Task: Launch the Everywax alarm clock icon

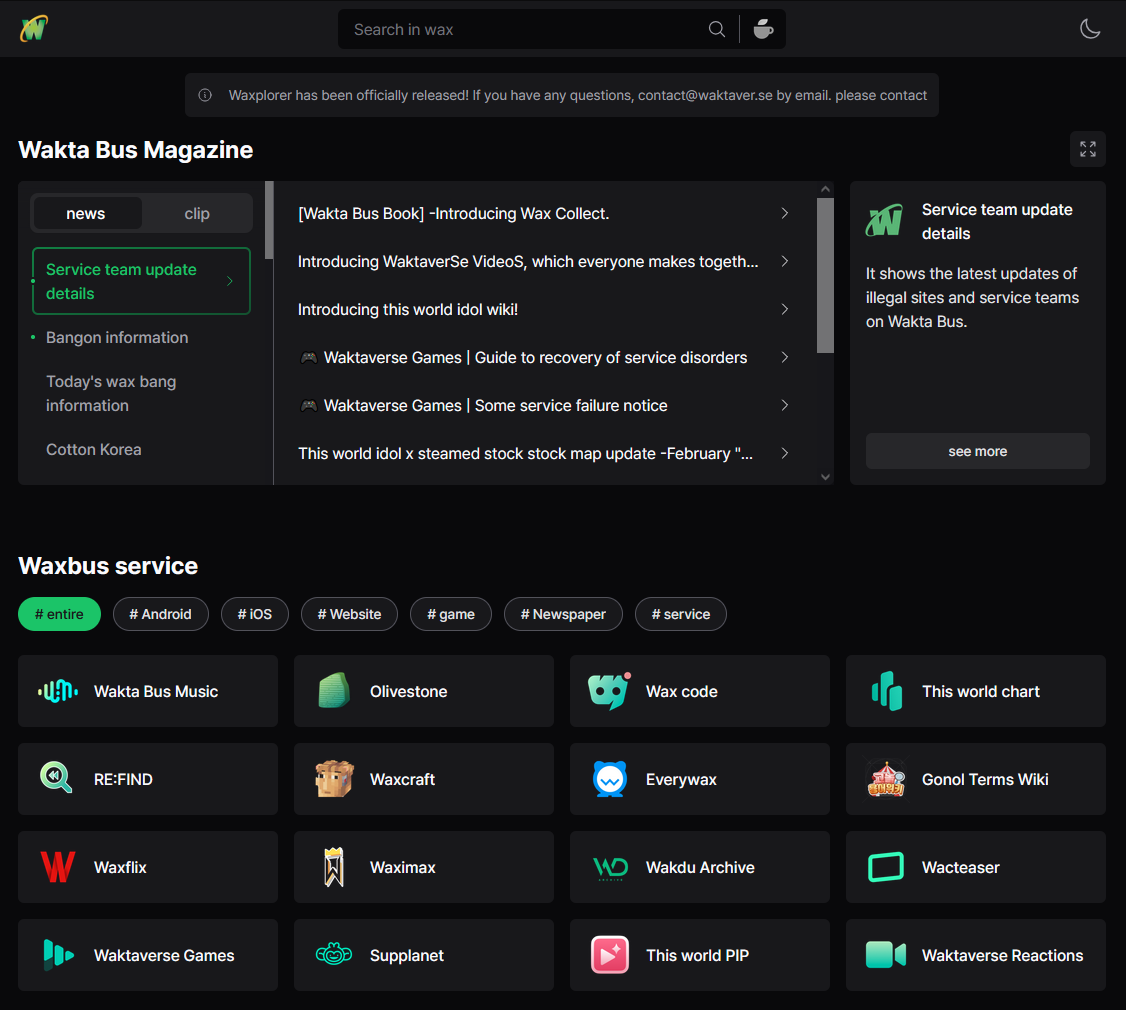Action: tap(610, 779)
